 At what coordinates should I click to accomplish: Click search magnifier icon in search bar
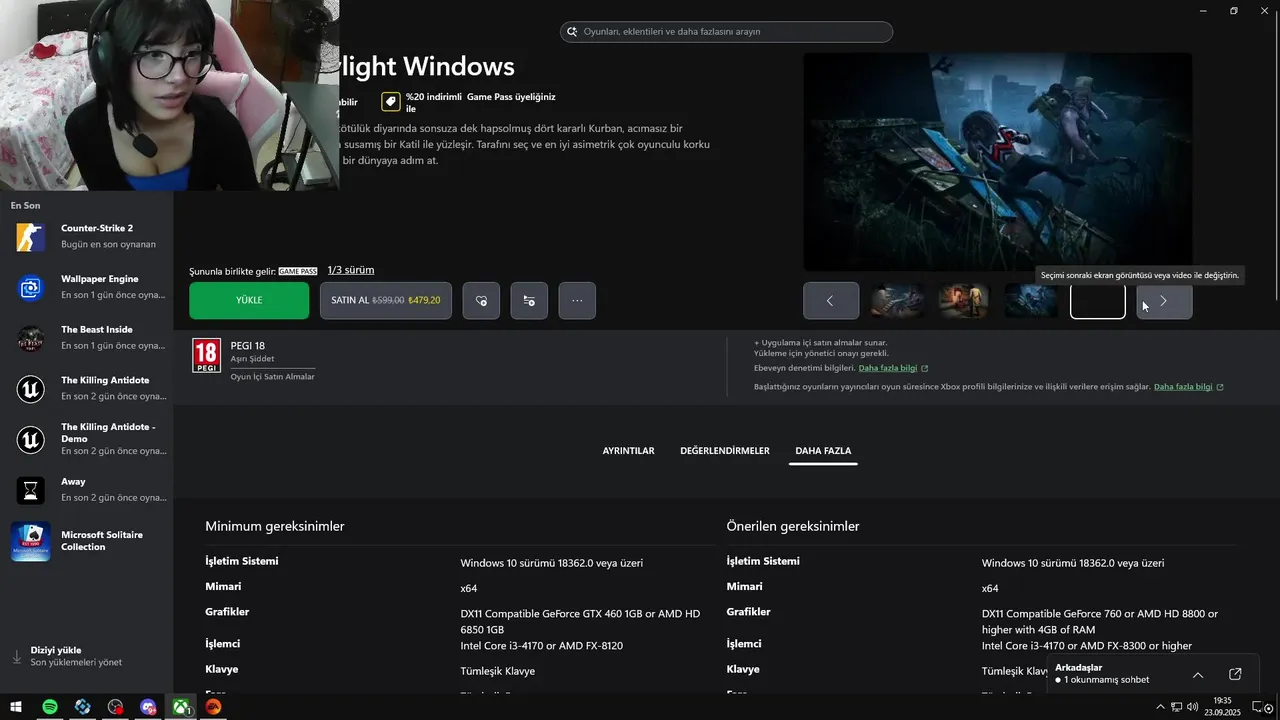coord(573,32)
